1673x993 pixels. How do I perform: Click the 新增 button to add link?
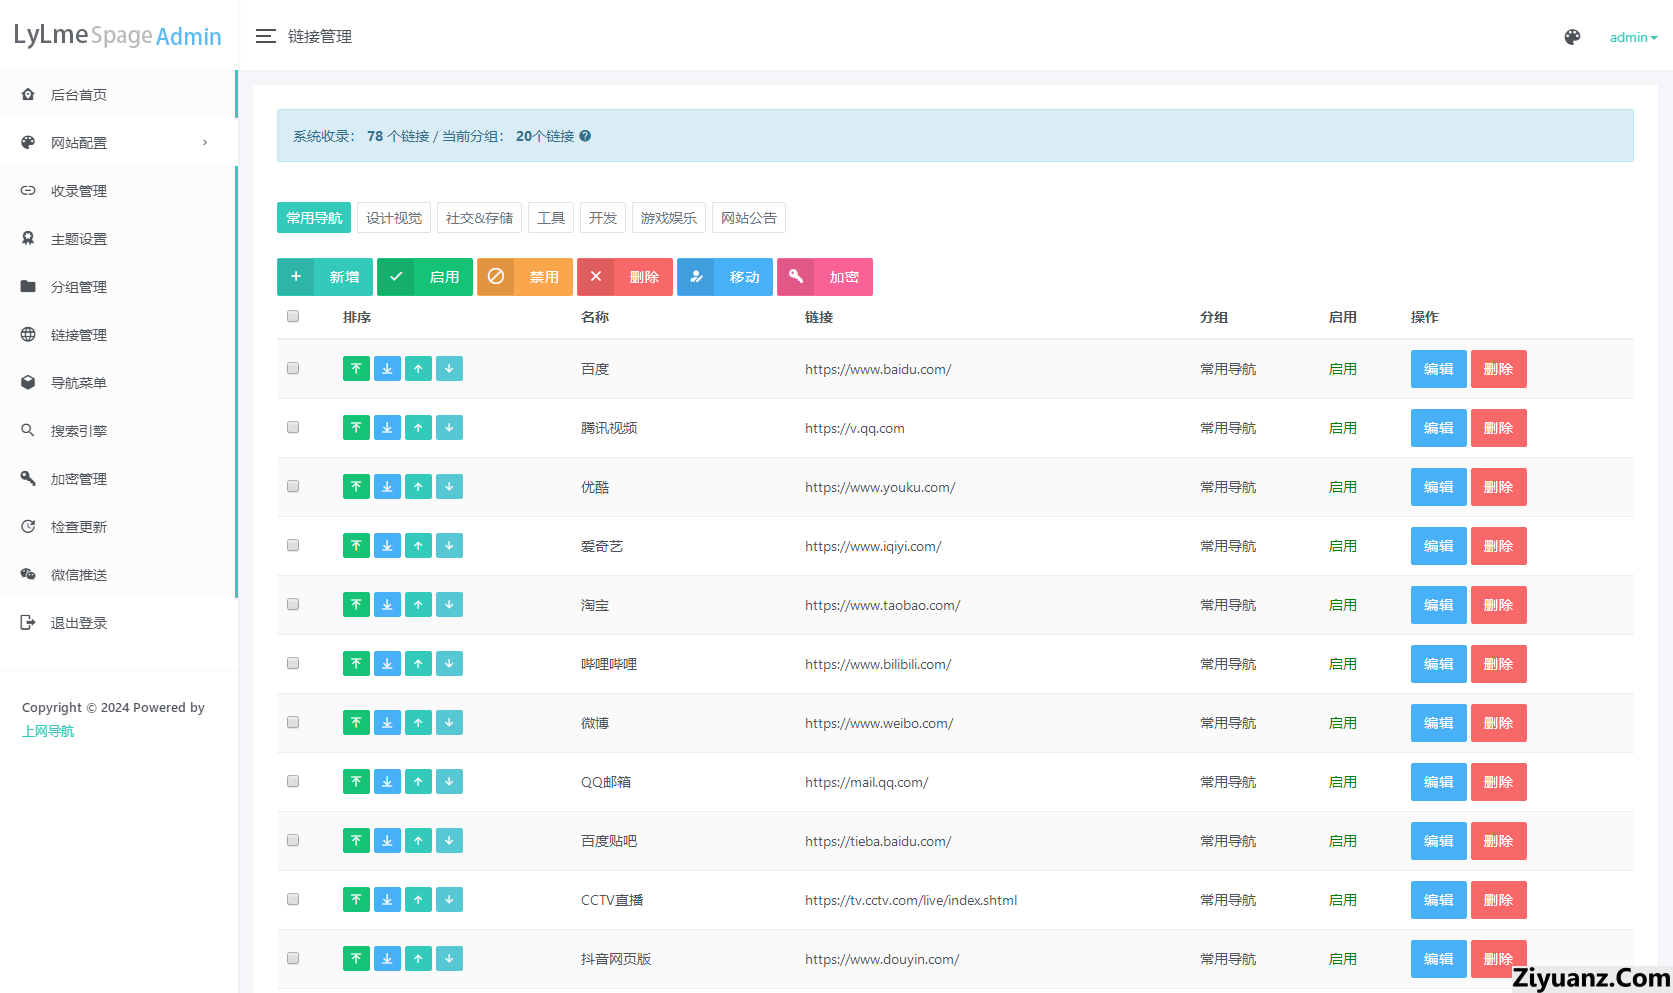(x=324, y=277)
